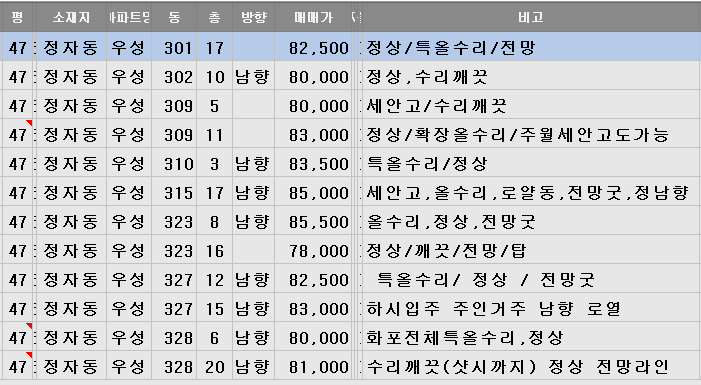Click the 층 column header
This screenshot has height=385, width=701.
[x=214, y=17]
